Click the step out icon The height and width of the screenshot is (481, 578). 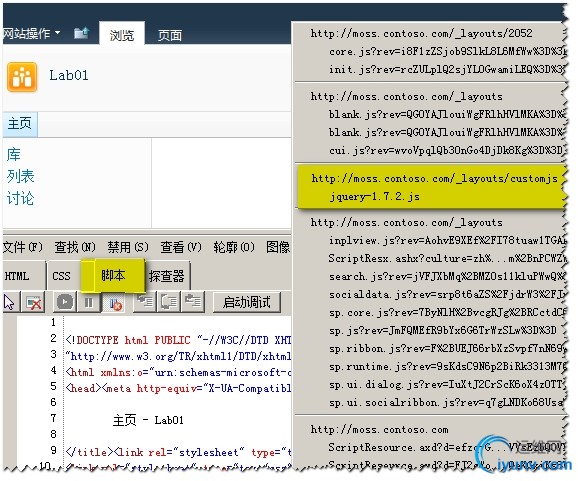pyautogui.click(x=192, y=302)
